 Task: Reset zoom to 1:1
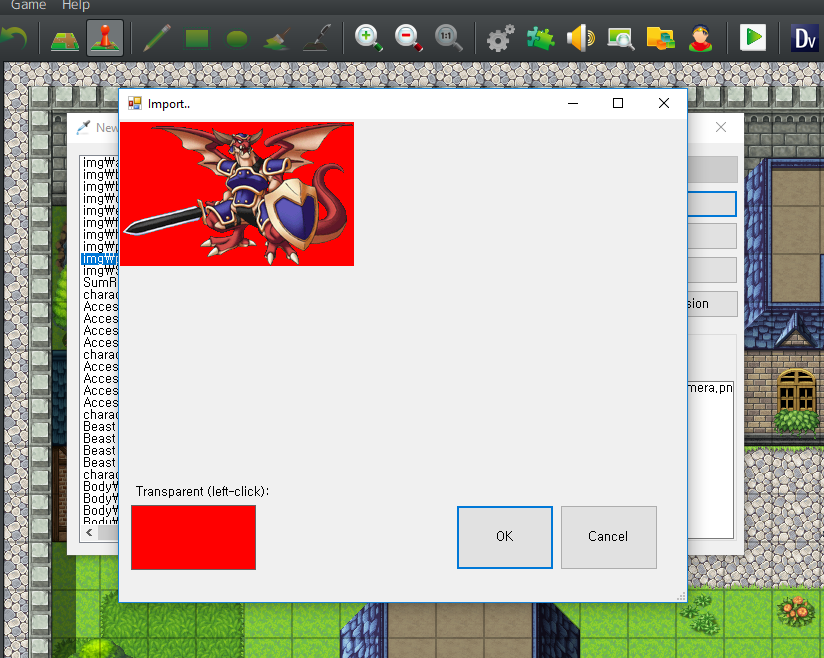(448, 38)
